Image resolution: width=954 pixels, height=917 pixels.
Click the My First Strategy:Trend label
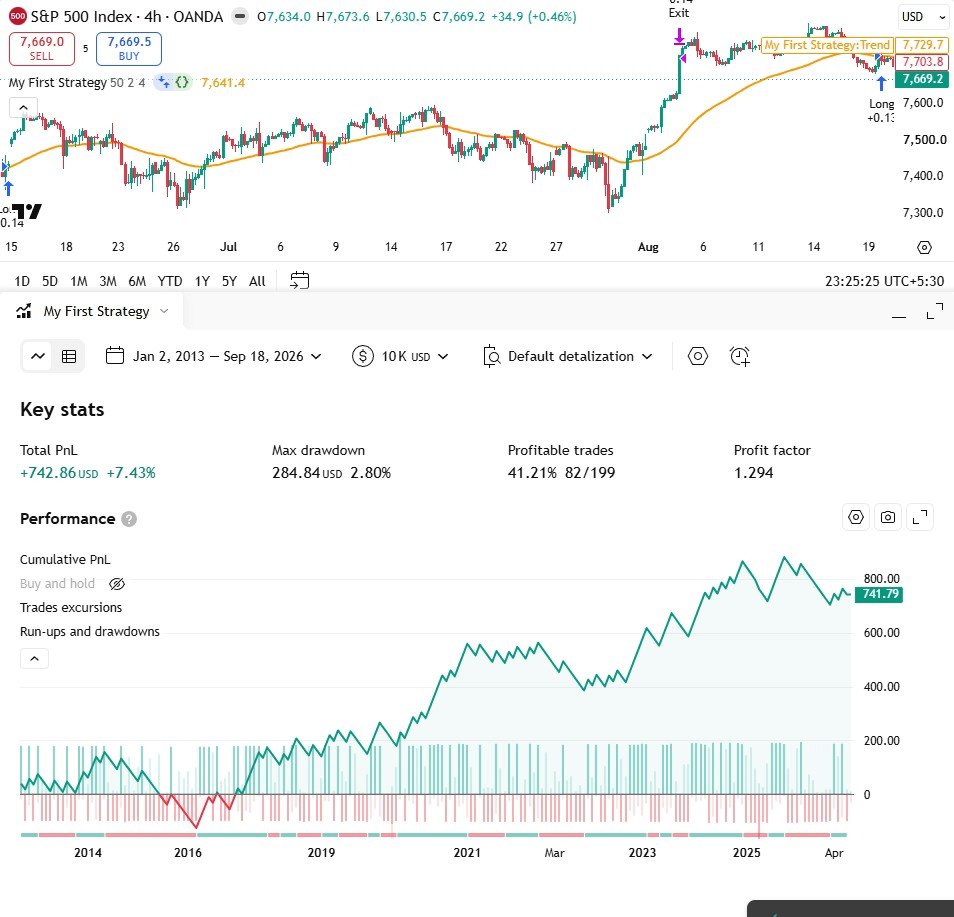[827, 45]
